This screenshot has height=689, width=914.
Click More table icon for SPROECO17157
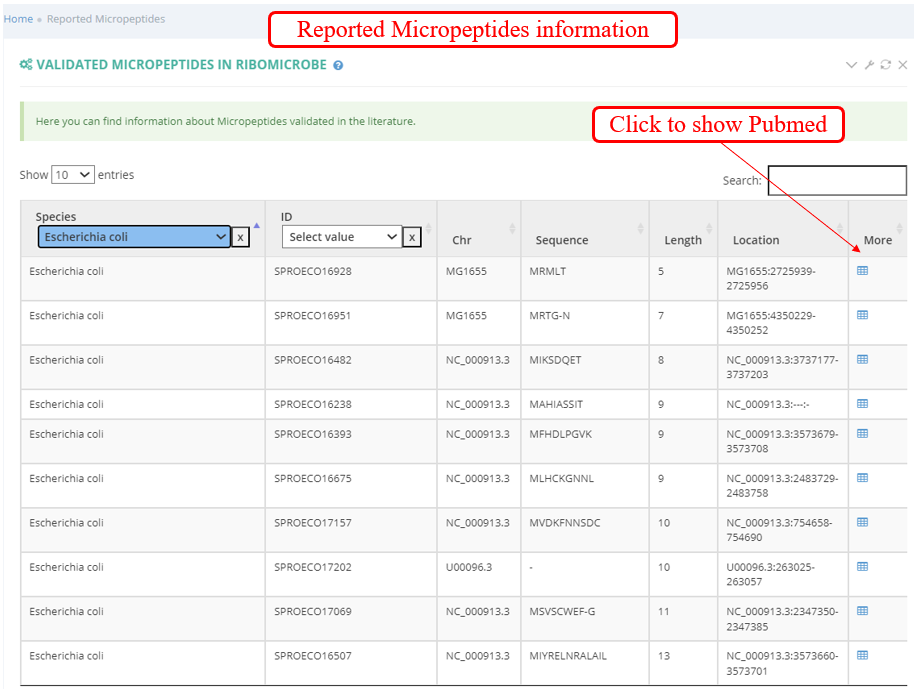[x=862, y=522]
